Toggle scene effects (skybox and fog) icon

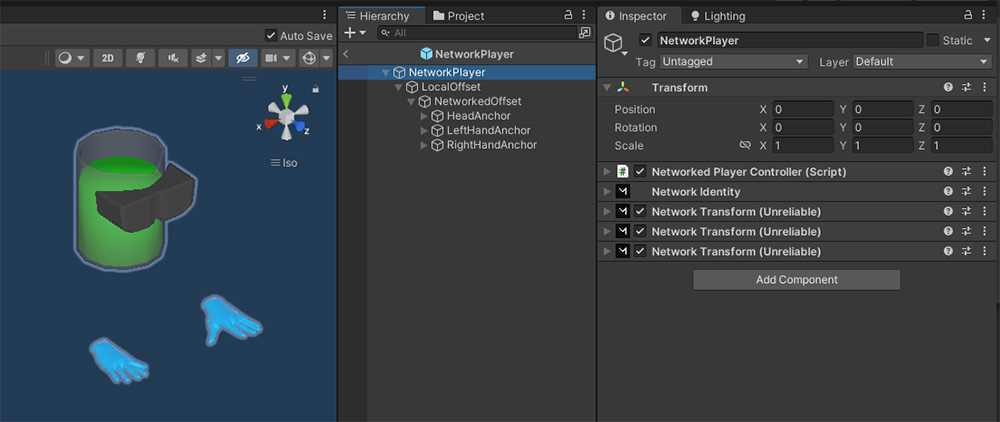click(x=202, y=58)
